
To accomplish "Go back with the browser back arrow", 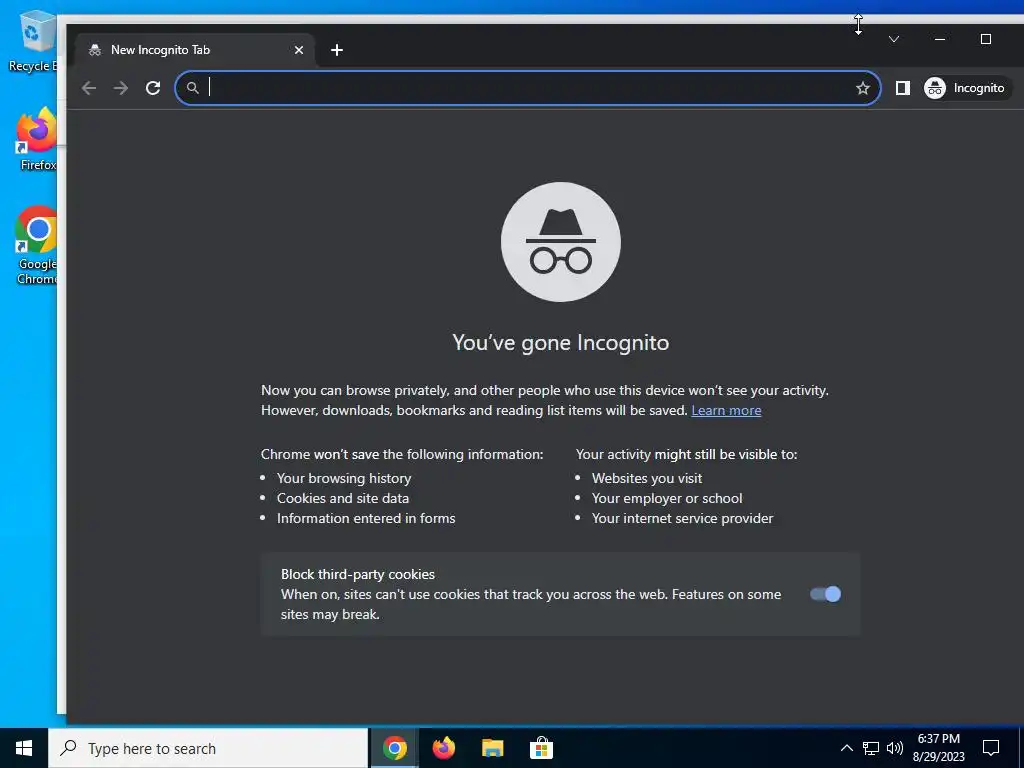I will pyautogui.click(x=89, y=88).
